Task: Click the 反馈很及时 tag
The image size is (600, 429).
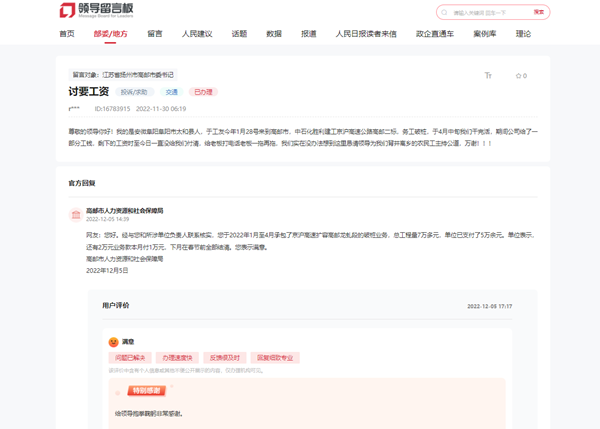Action: pyautogui.click(x=225, y=358)
